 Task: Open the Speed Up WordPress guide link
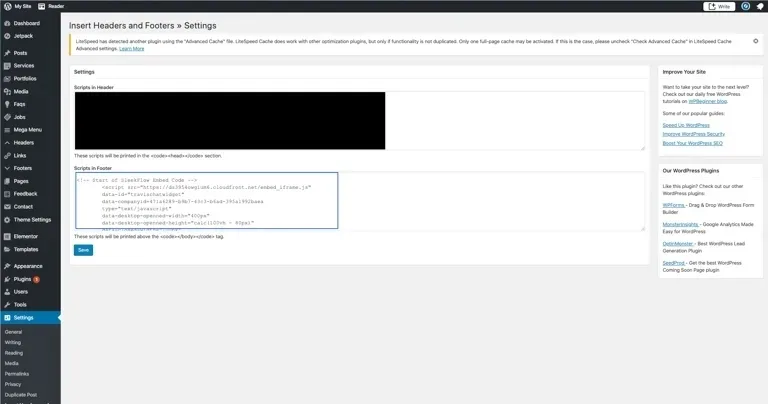point(686,125)
